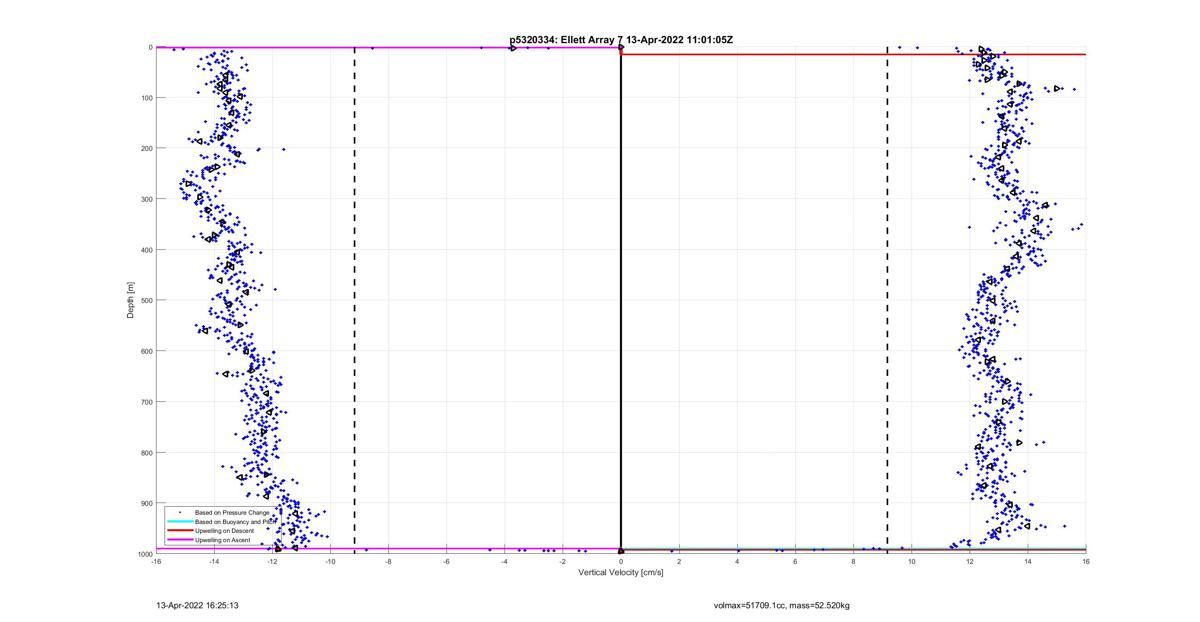The height and width of the screenshot is (622, 1200).
Task: Click the 'Vertical Velocity [cm/s]' x-axis label
Action: (620, 573)
